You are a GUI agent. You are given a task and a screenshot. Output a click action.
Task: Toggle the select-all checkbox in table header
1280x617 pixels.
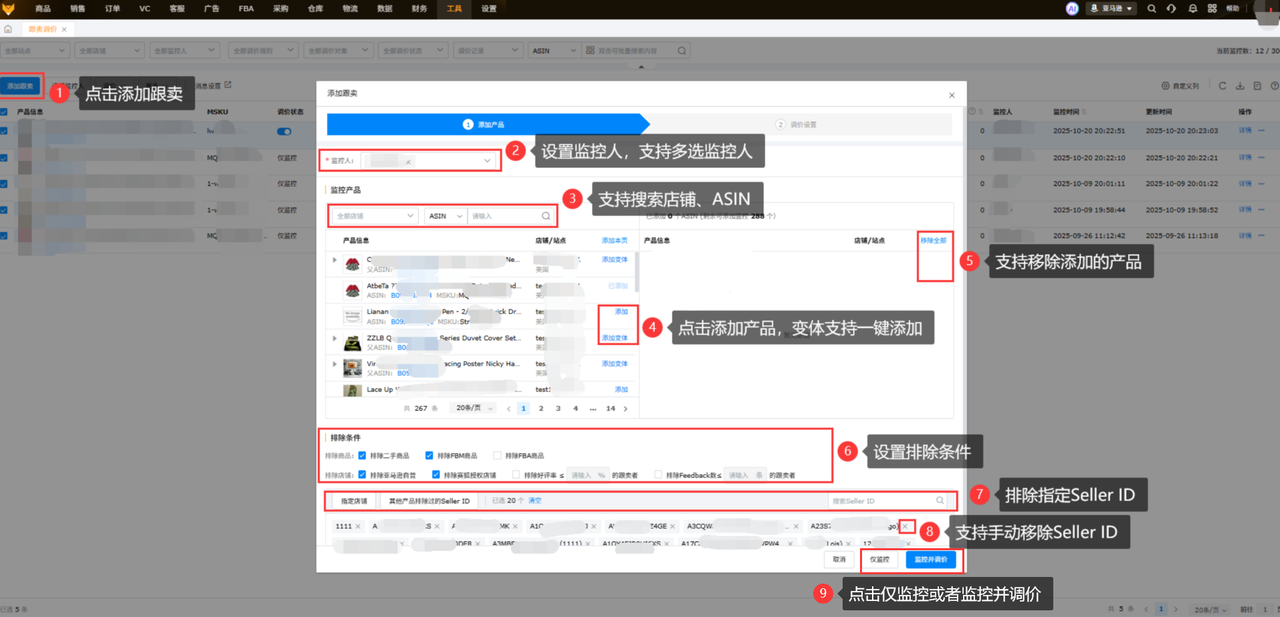(x=5, y=111)
